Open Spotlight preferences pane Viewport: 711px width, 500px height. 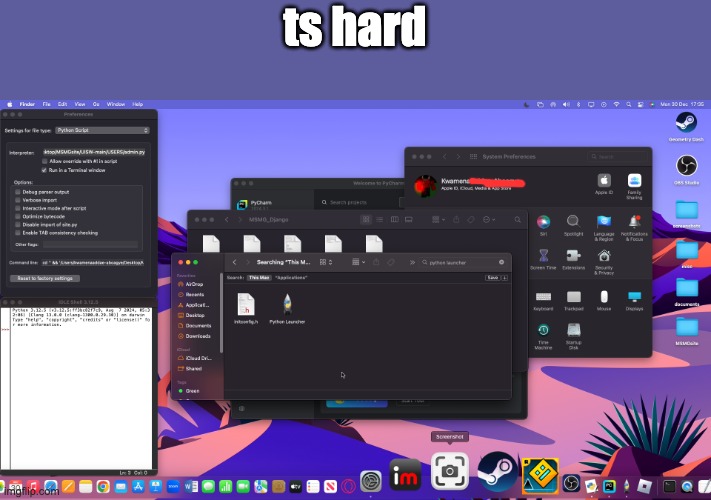coord(573,225)
